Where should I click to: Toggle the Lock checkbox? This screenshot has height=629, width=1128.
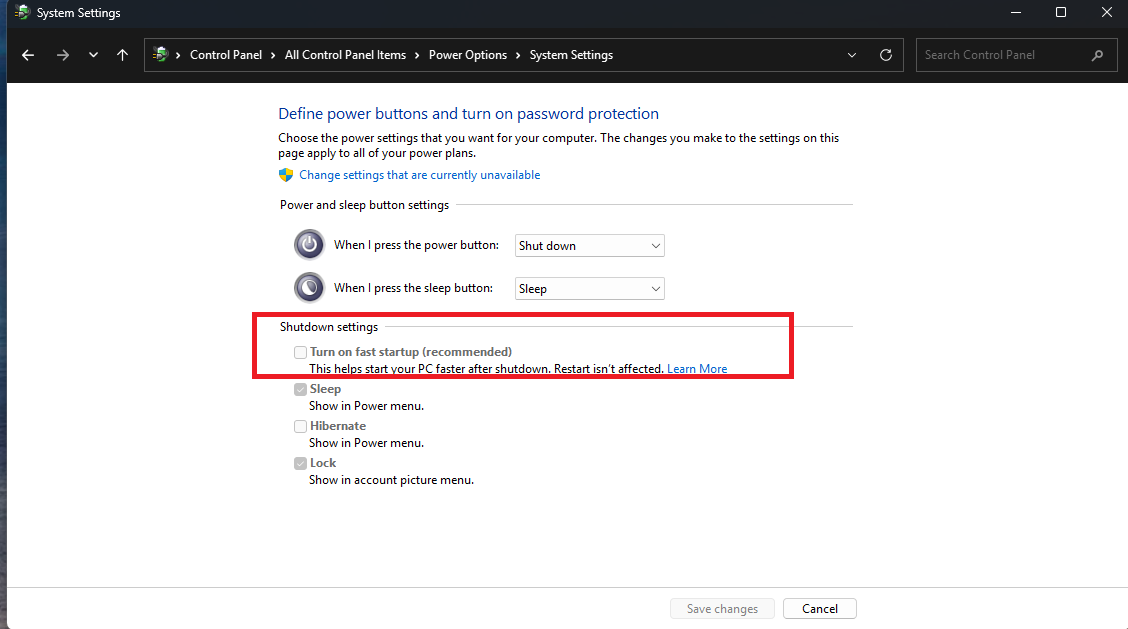point(300,463)
